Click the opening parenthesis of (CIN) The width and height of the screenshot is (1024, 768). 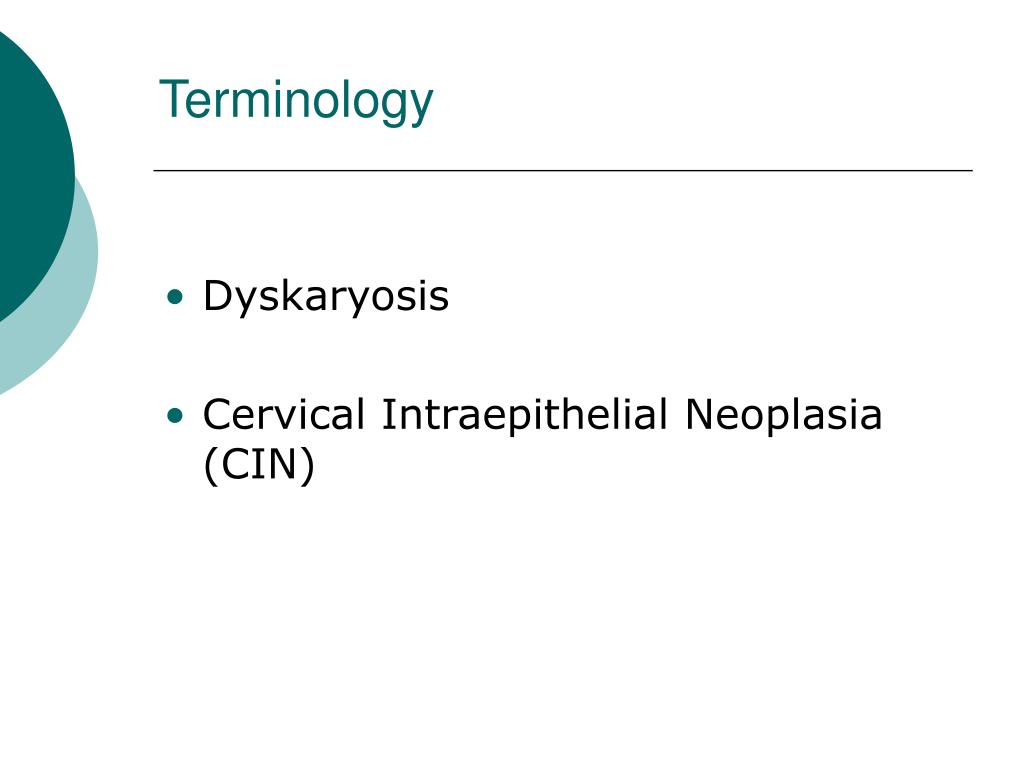tap(210, 465)
